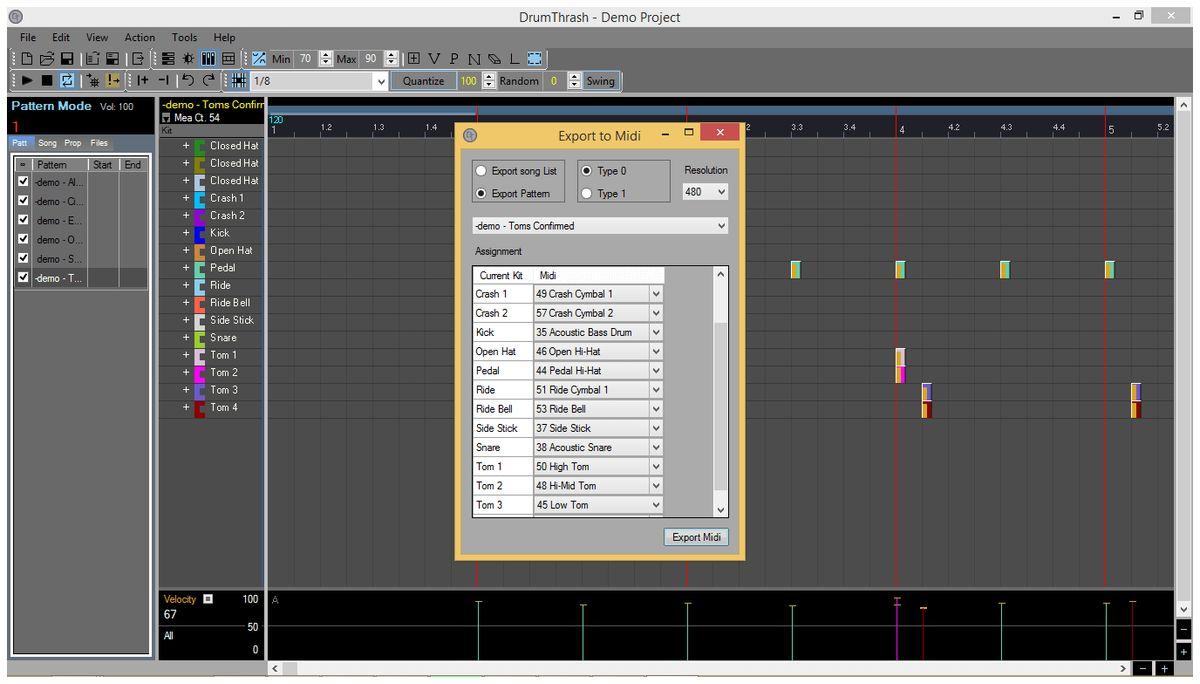
Task: Uncheck the '-demo - Al...' pattern checkbox
Action: [24, 182]
